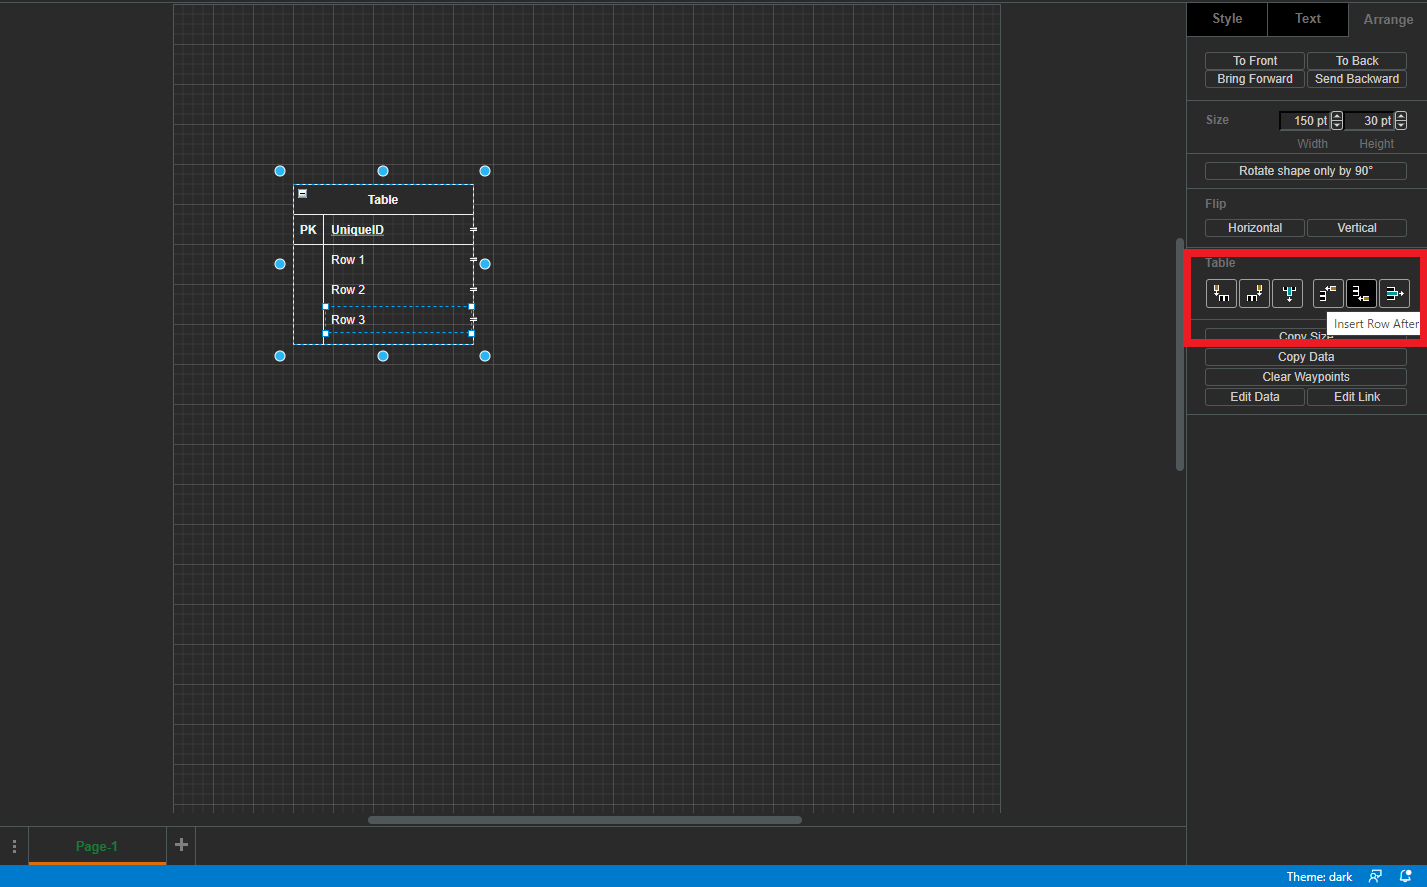Screen dimensions: 1427x887
Task: Flip the shape using Horizontal button
Action: pos(1254,228)
